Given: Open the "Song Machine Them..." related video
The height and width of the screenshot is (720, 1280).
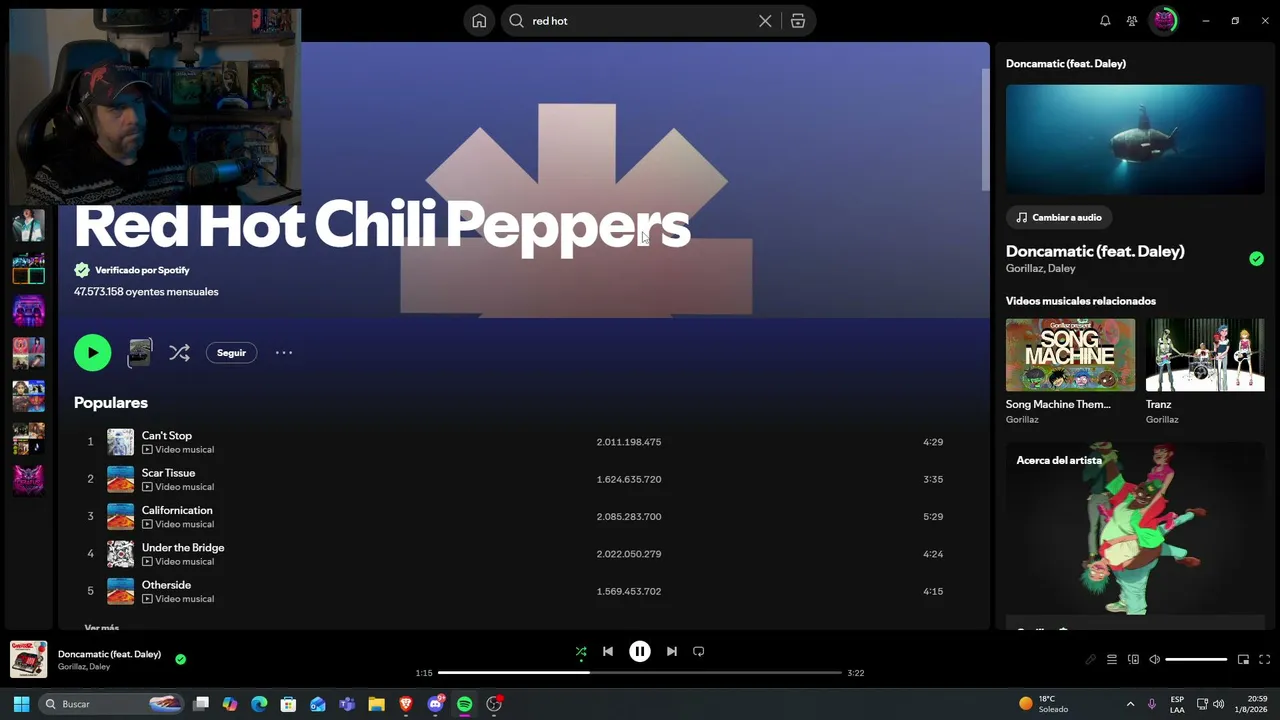Looking at the screenshot, I should click(1070, 355).
